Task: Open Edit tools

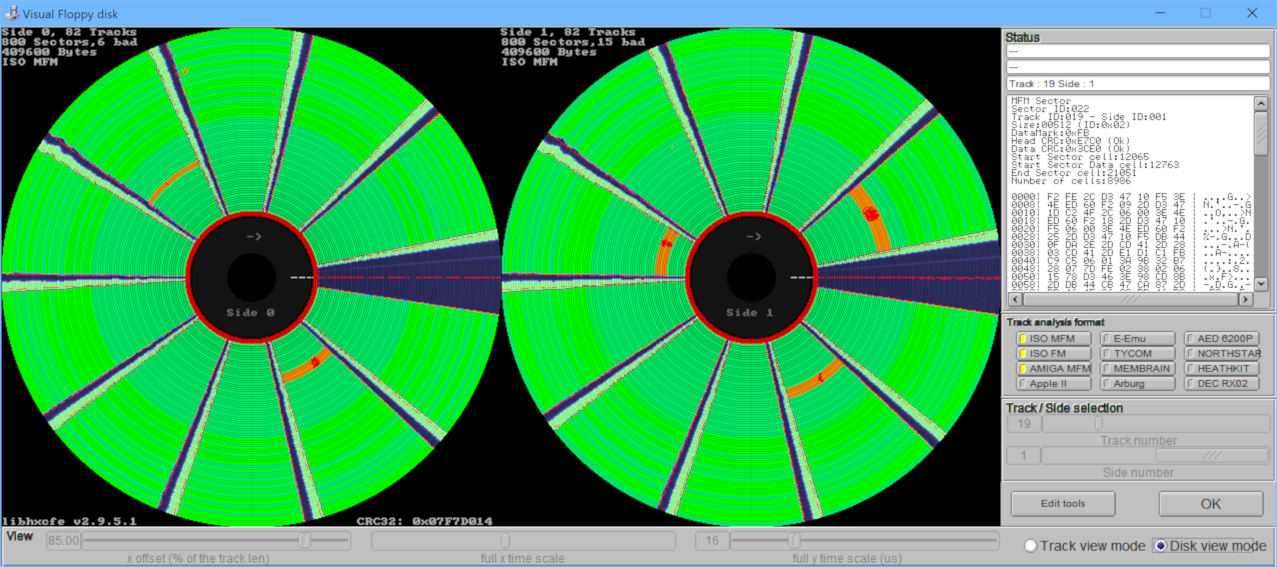Action: pyautogui.click(x=1062, y=503)
